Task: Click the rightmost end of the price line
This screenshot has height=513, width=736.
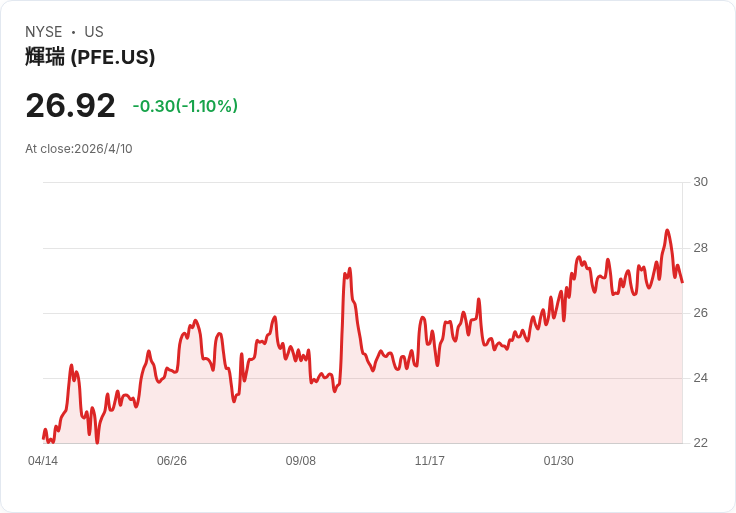Action: tap(682, 281)
